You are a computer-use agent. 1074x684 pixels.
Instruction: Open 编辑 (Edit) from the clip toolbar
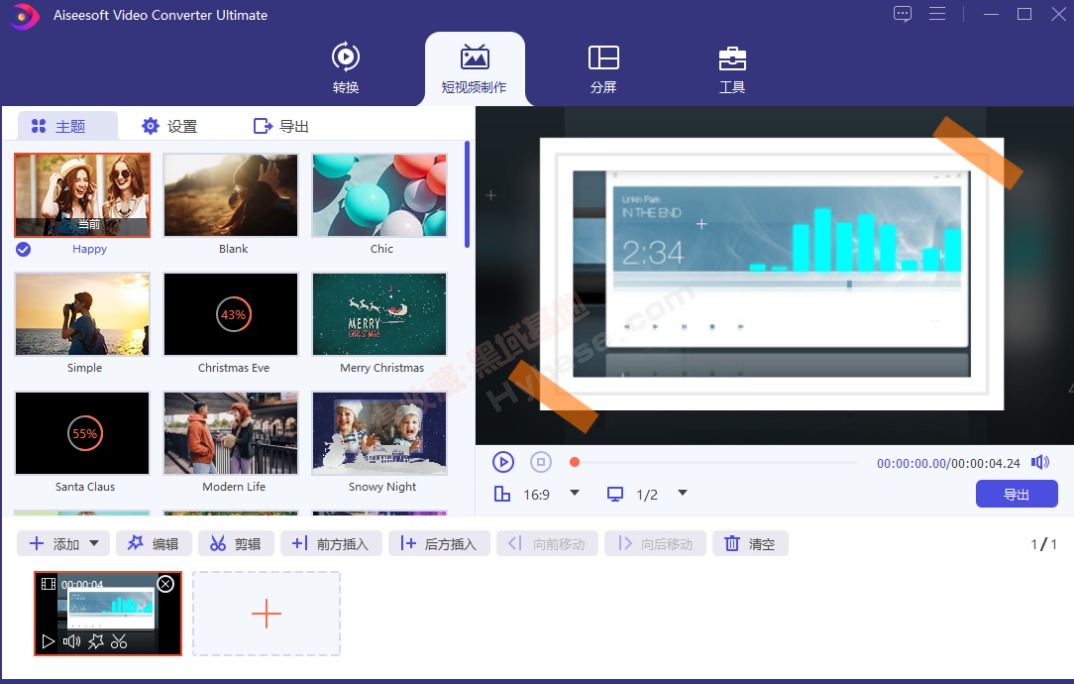(153, 544)
